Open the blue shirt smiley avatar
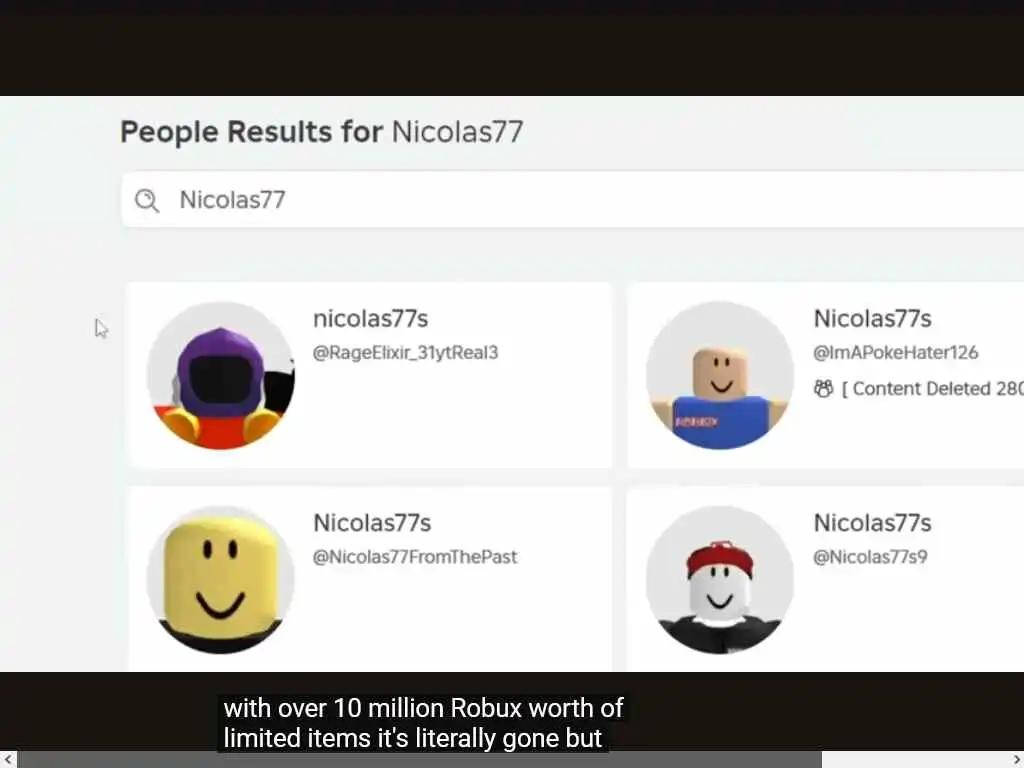Image resolution: width=1024 pixels, height=768 pixels. pos(720,376)
